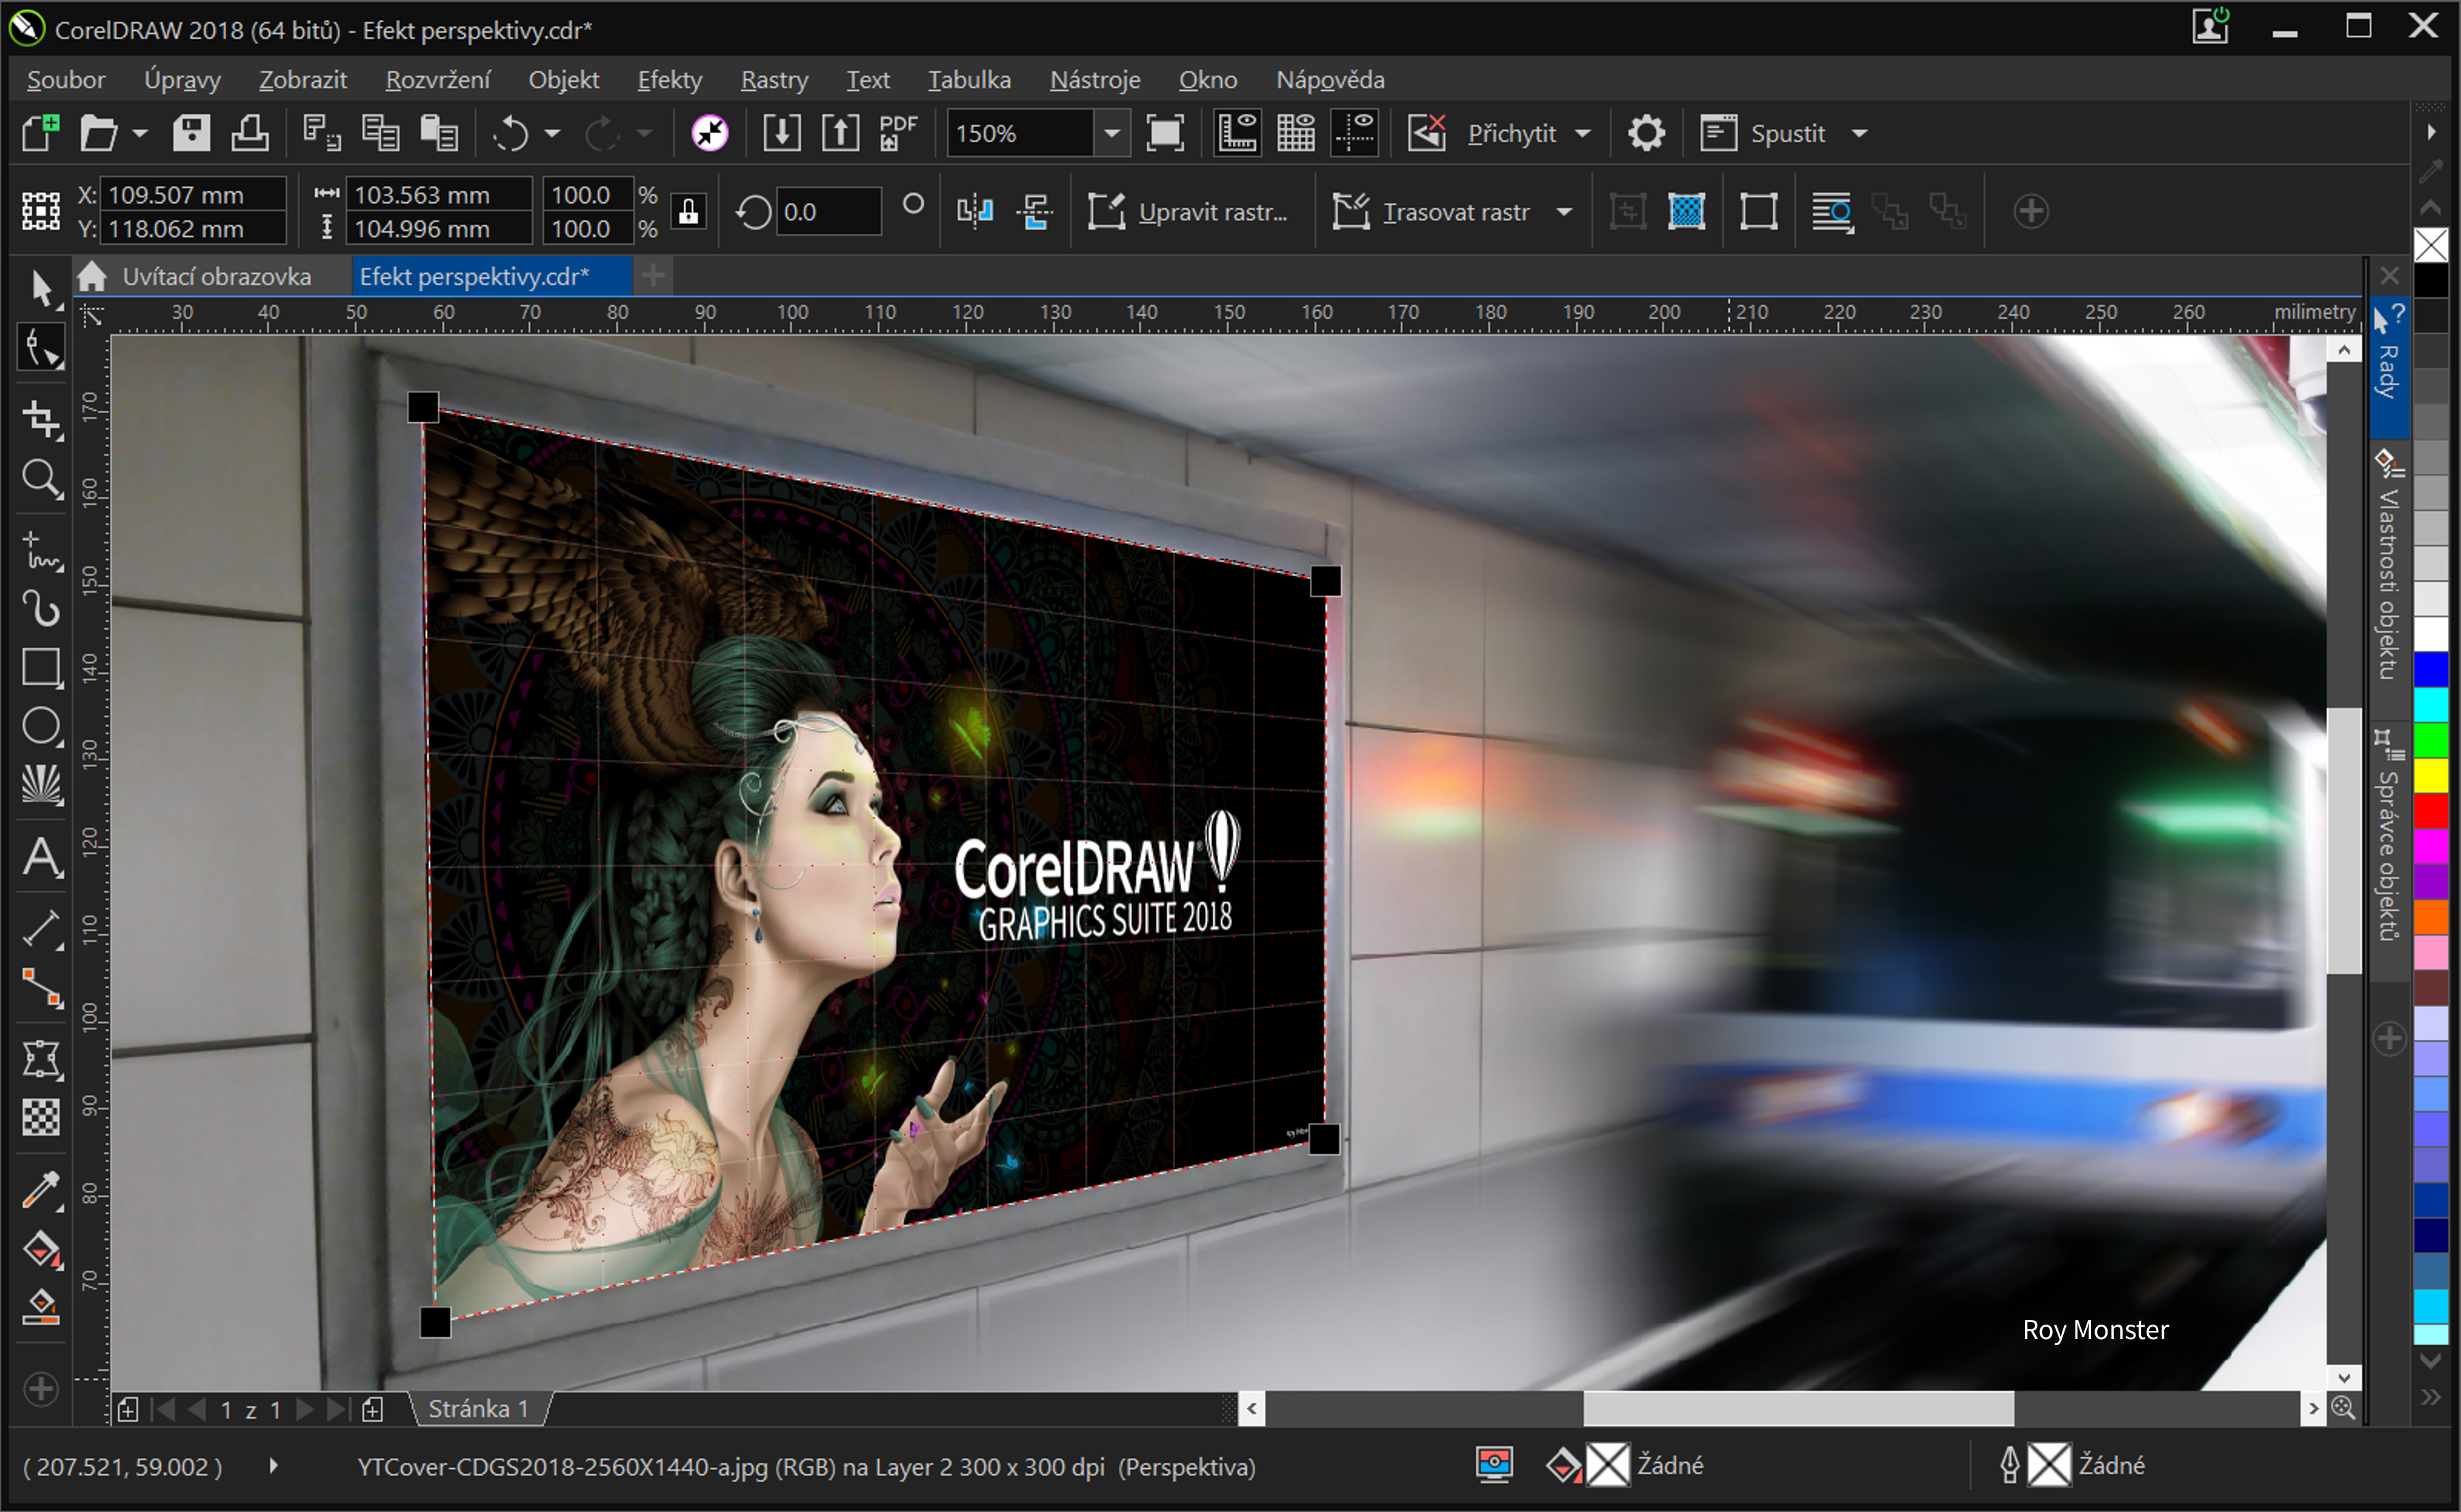Viewport: 2461px width, 1512px height.
Task: Expand the Trasovat rastr dropdown
Action: coord(1564,211)
